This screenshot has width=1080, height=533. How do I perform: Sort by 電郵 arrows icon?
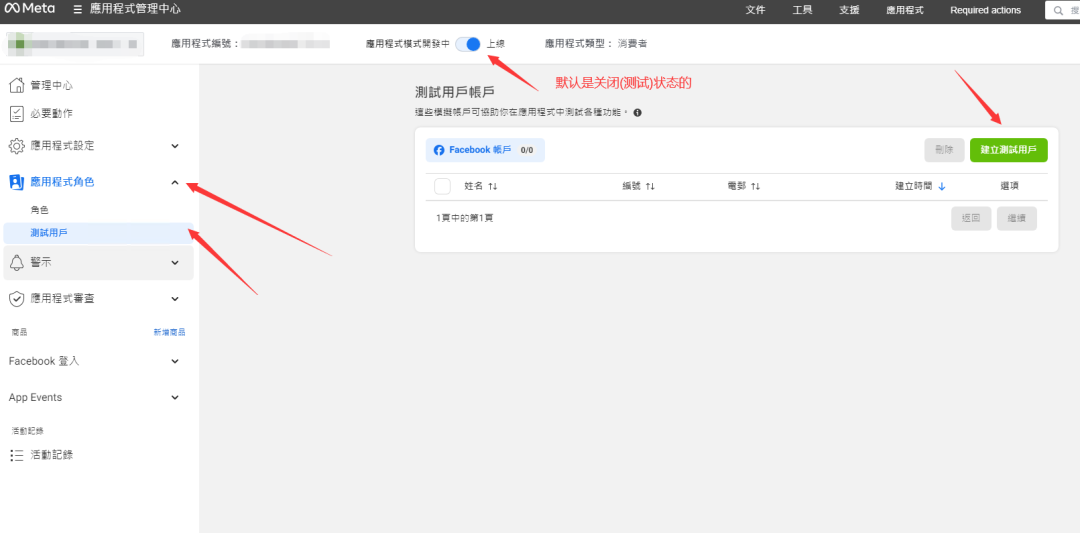click(x=755, y=187)
